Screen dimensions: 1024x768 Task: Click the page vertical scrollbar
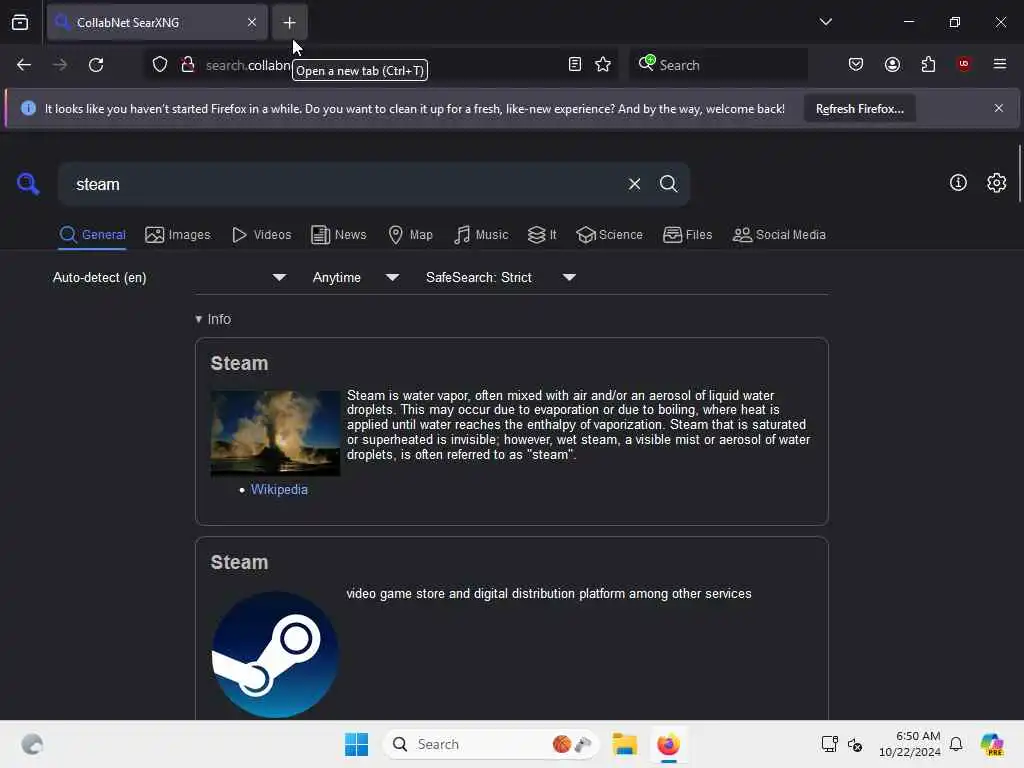point(1019,174)
